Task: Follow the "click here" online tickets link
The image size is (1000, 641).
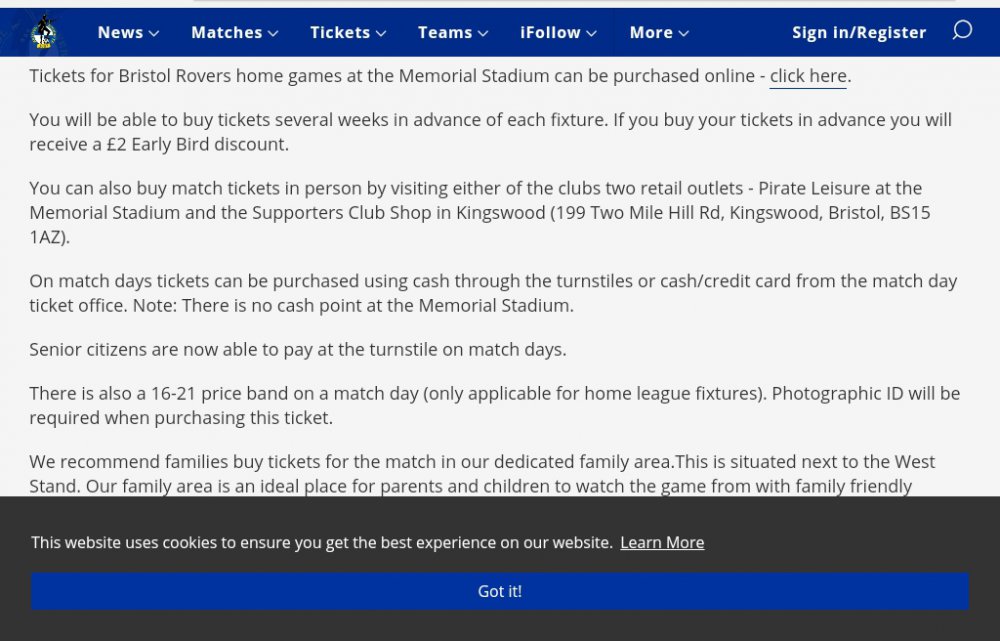Action: [808, 76]
